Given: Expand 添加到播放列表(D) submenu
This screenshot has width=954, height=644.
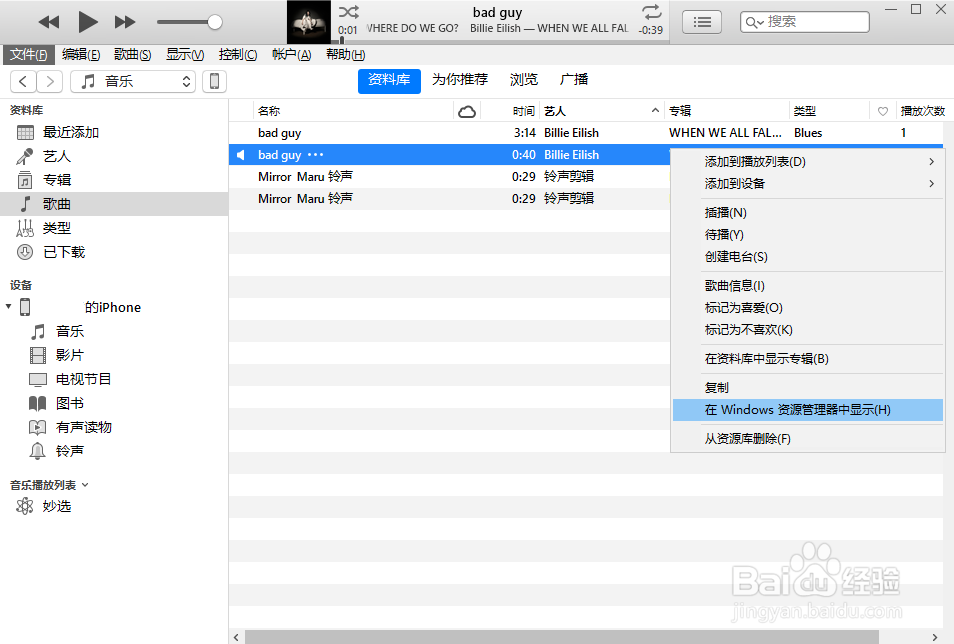Looking at the screenshot, I should [808, 162].
